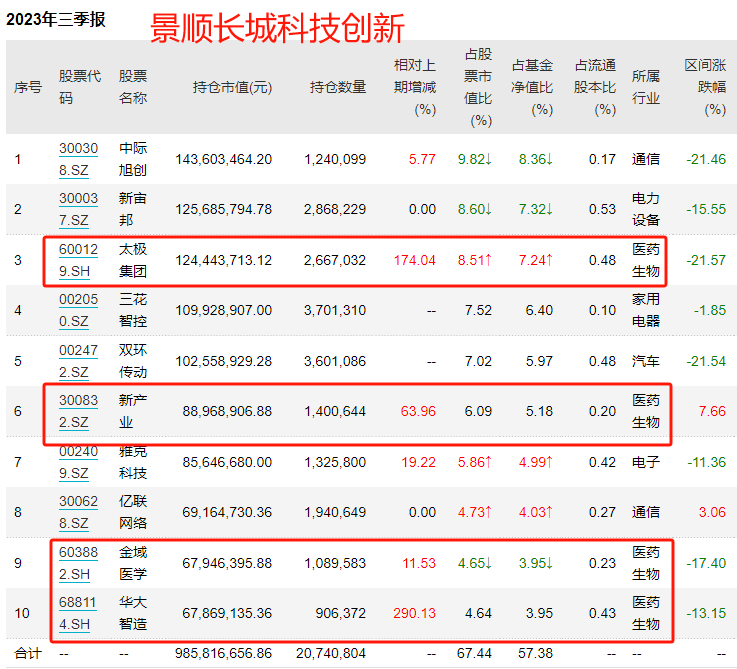Select stock name 亿联网络
The image size is (737, 669).
[x=133, y=512]
